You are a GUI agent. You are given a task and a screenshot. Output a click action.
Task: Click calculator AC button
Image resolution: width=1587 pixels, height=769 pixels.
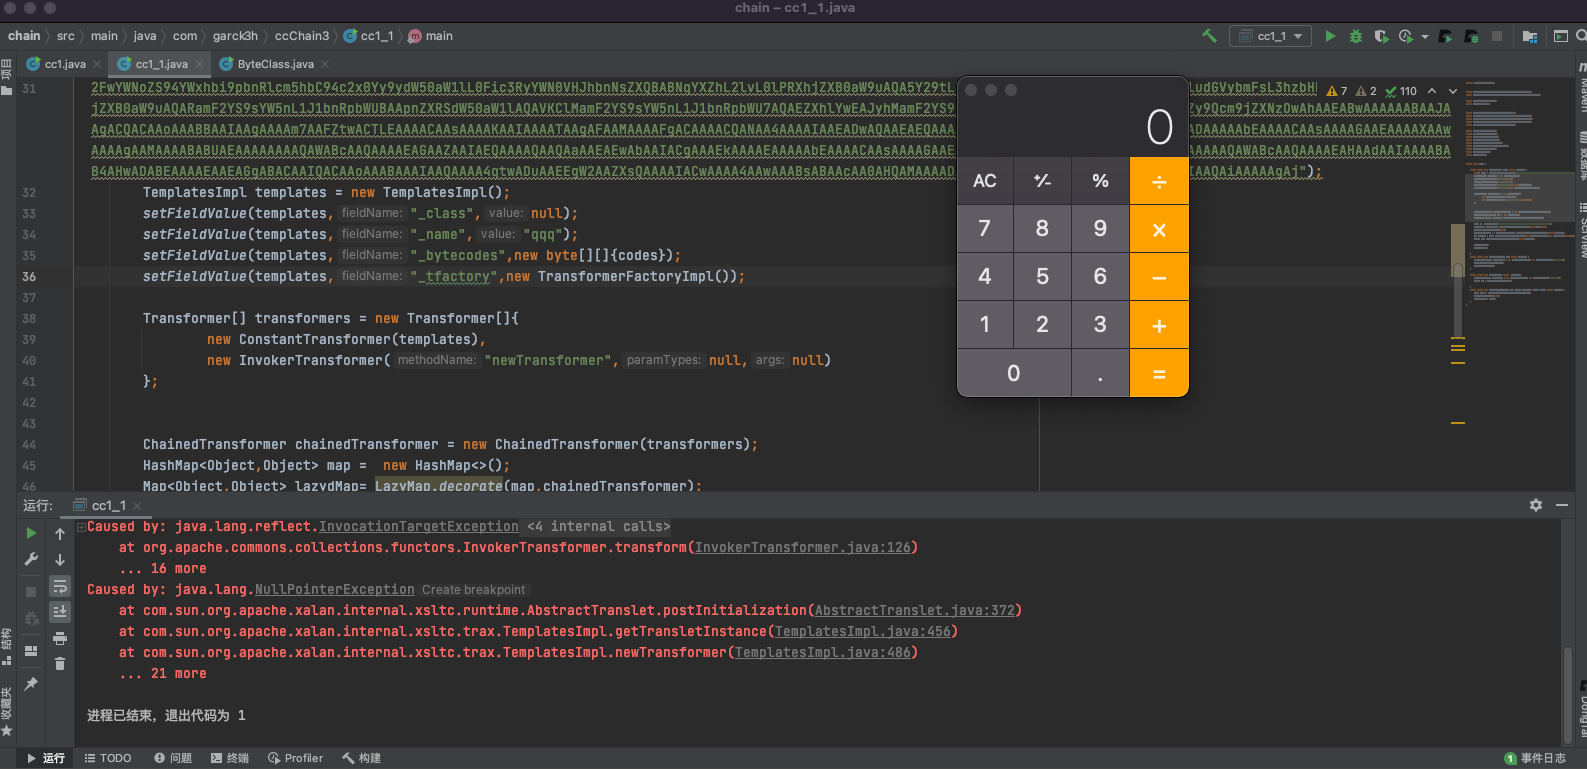[x=985, y=181]
